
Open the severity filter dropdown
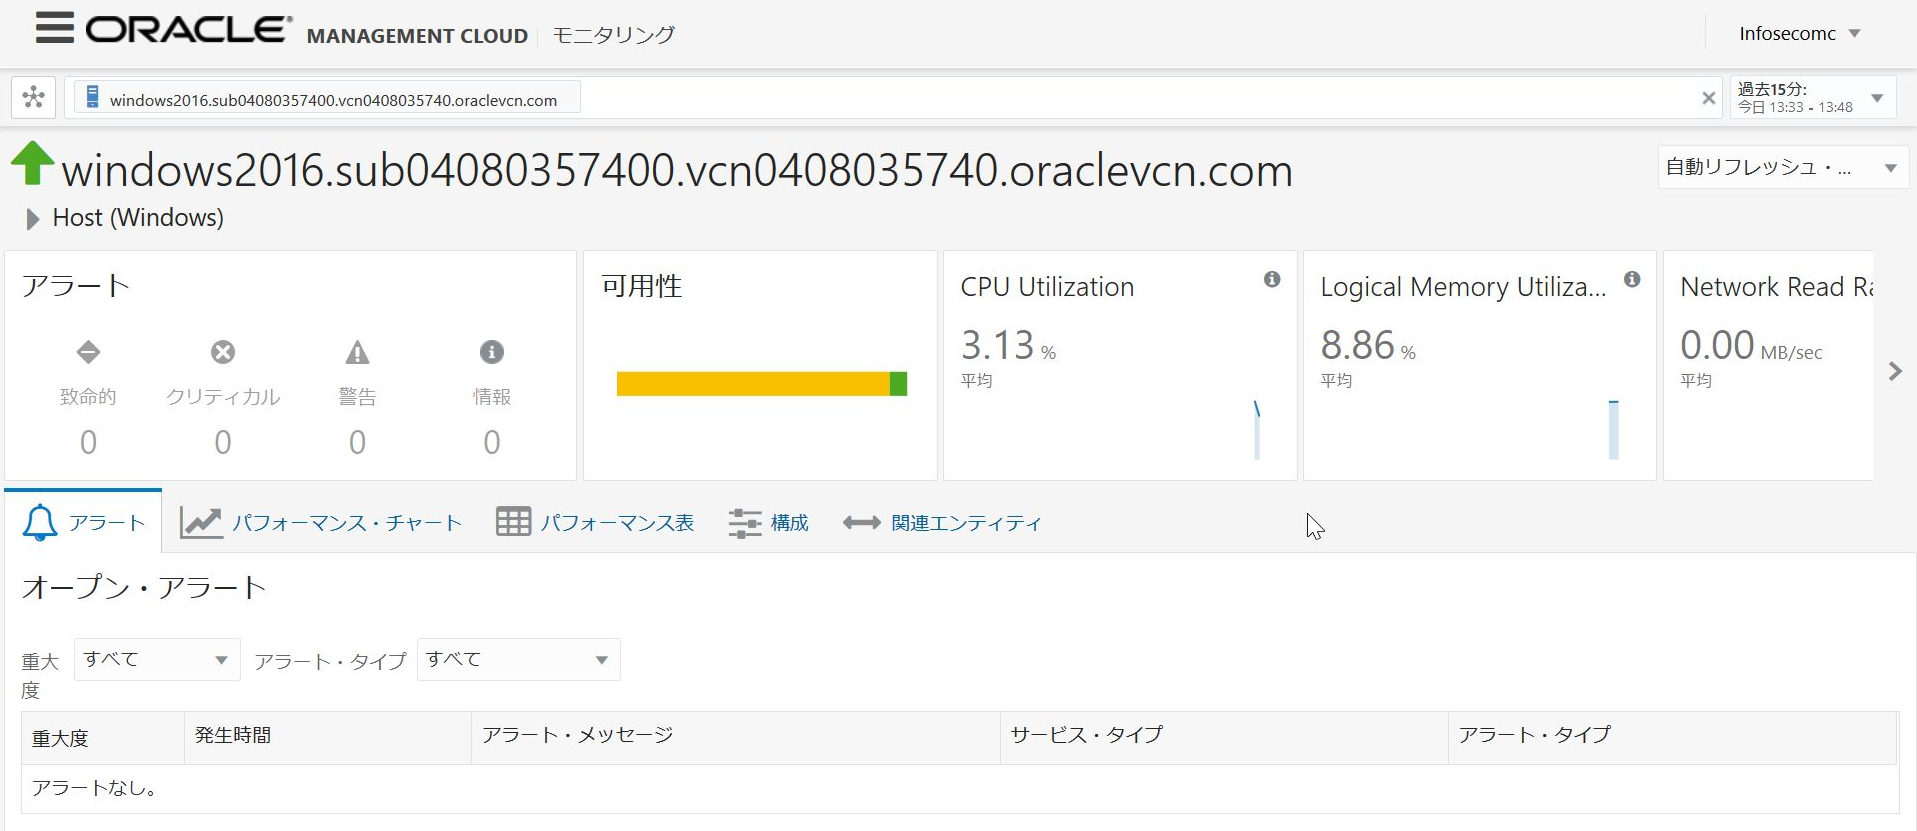[x=157, y=659]
